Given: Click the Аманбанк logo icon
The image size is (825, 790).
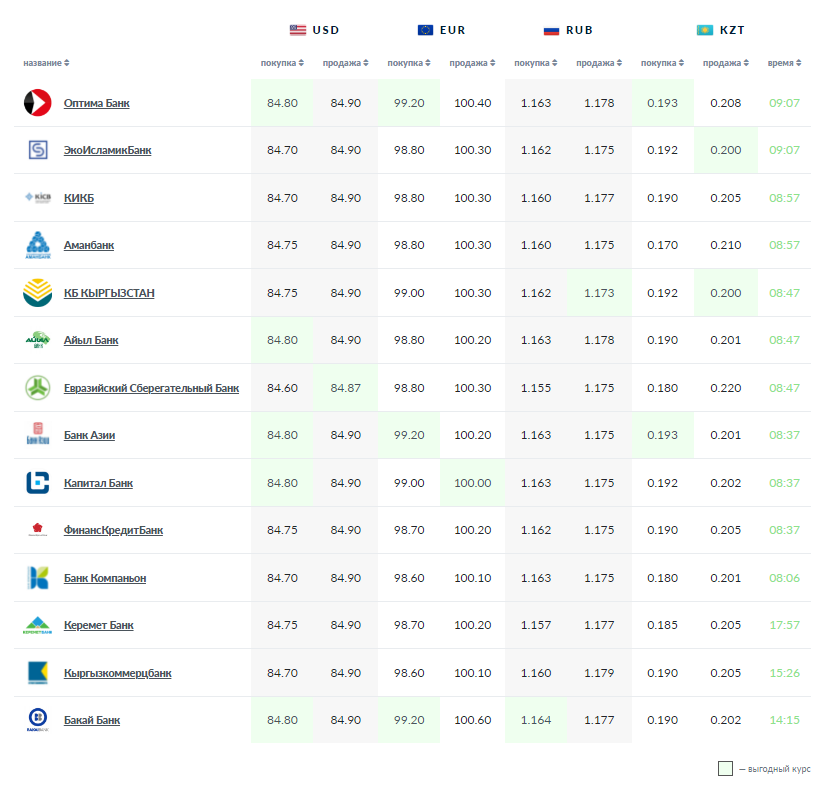Looking at the screenshot, I should (37, 245).
